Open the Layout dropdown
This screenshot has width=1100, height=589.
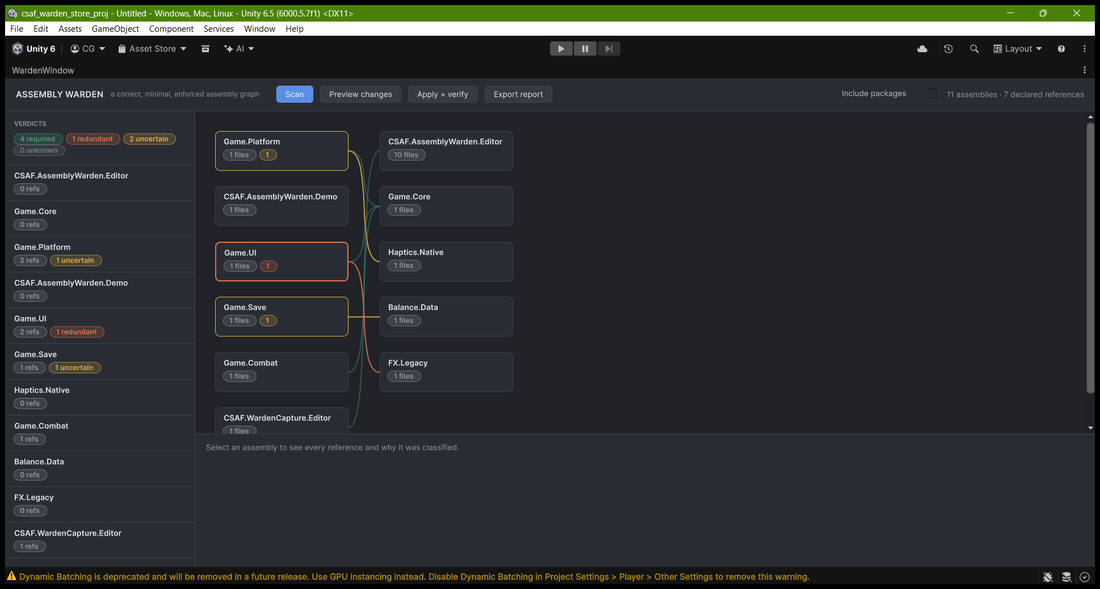(x=1017, y=48)
